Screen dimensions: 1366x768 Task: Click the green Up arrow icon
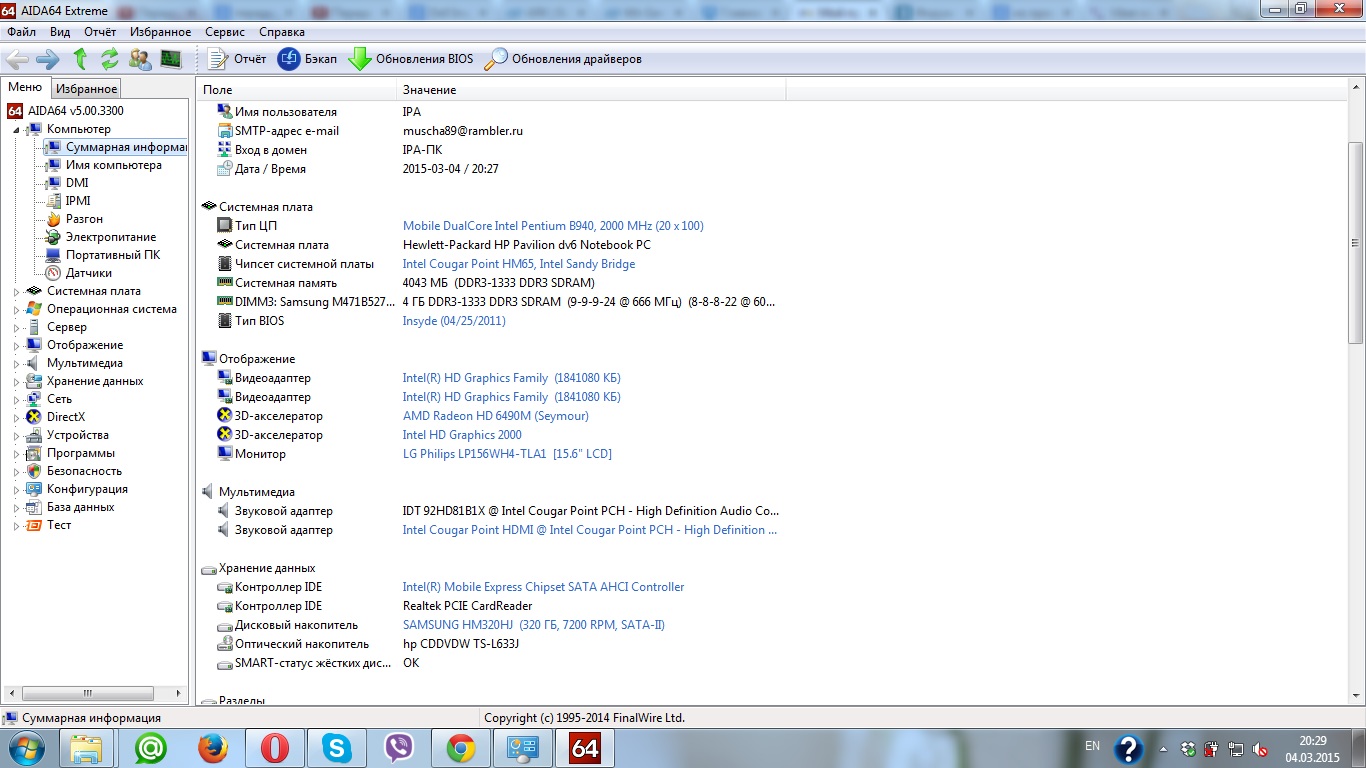80,59
